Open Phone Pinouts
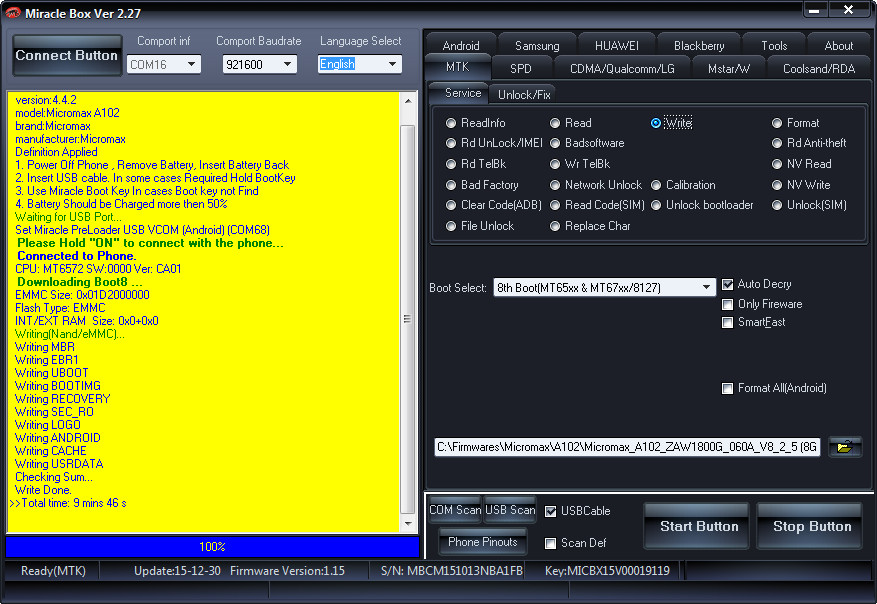The image size is (877, 604). 483,542
